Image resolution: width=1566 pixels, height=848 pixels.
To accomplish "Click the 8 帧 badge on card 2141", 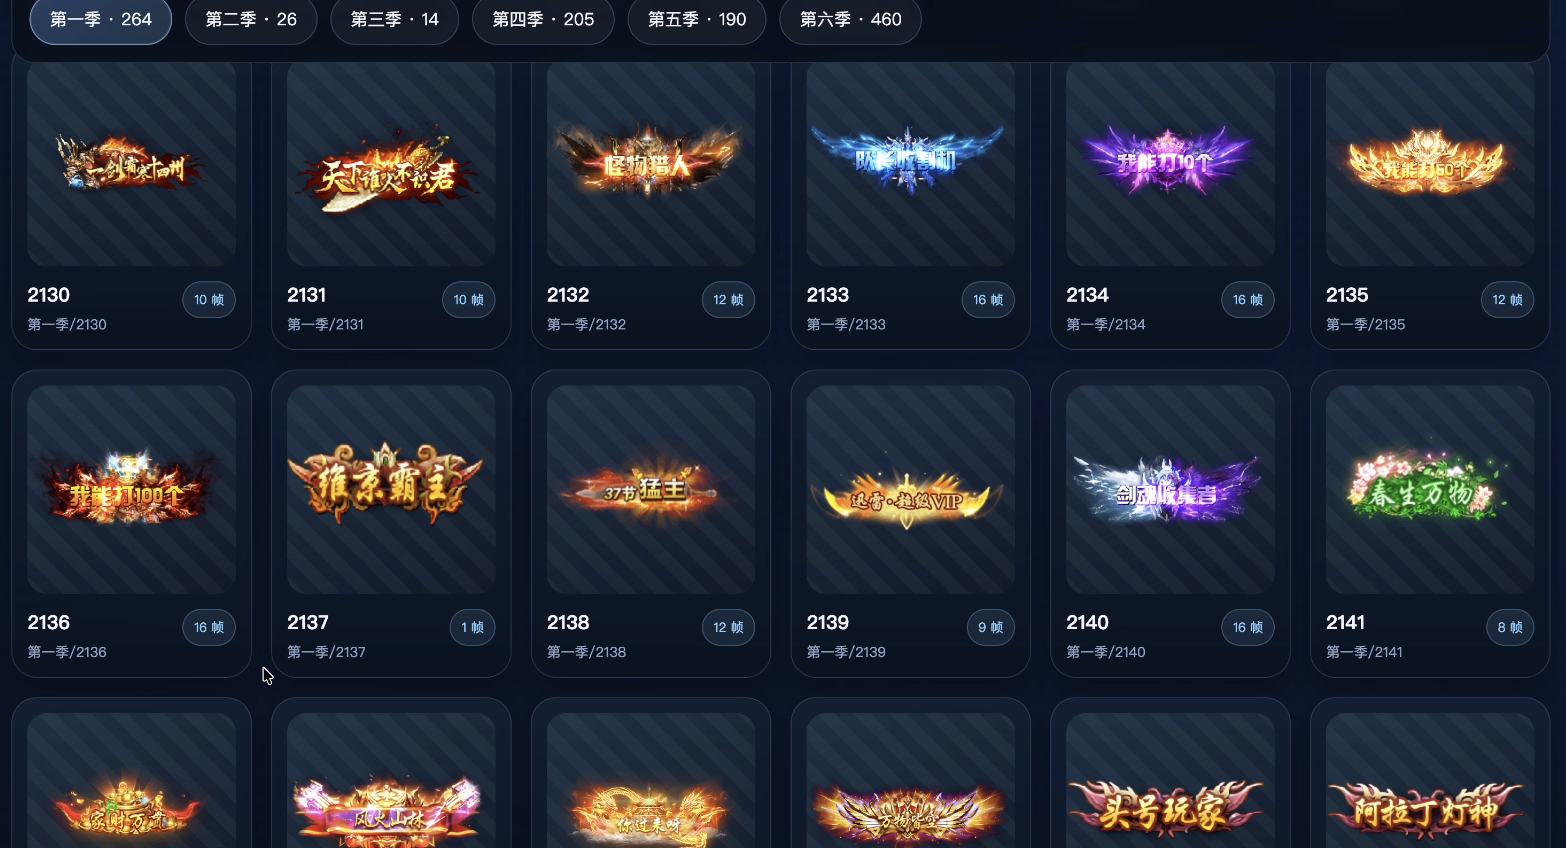I will pyautogui.click(x=1510, y=628).
